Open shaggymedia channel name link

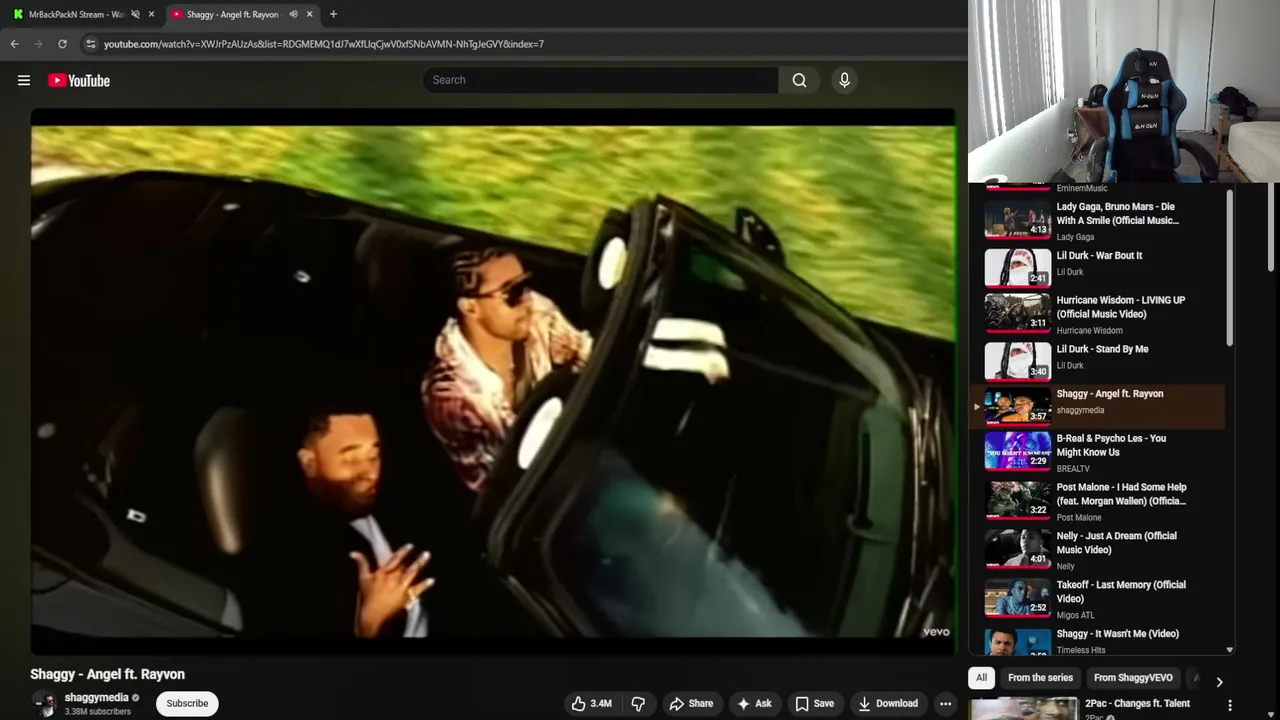96,698
